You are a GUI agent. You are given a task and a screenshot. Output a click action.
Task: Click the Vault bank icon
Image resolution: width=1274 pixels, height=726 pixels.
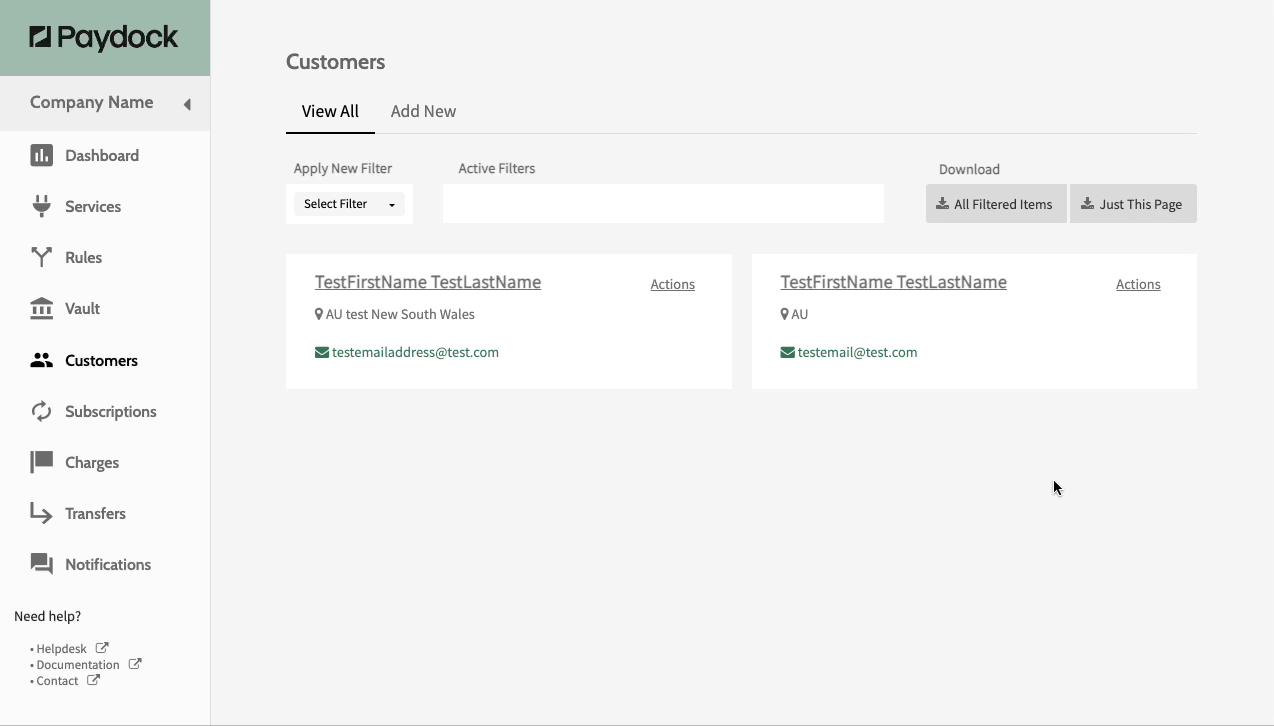tap(41, 308)
